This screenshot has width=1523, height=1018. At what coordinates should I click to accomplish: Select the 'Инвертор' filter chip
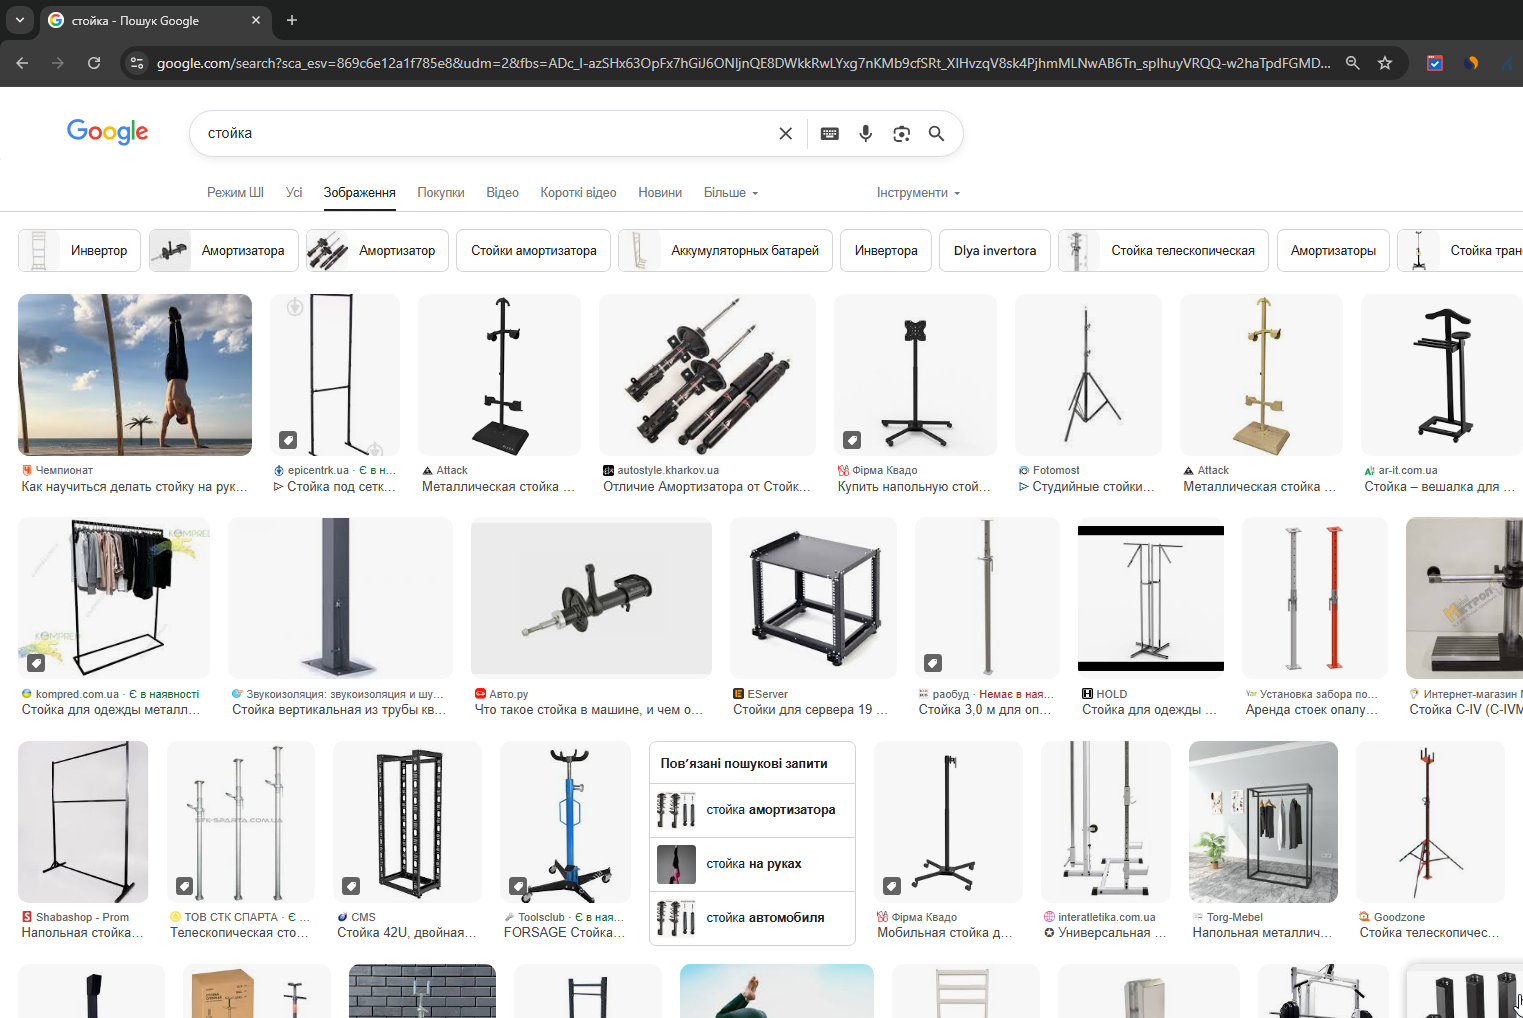coord(80,251)
